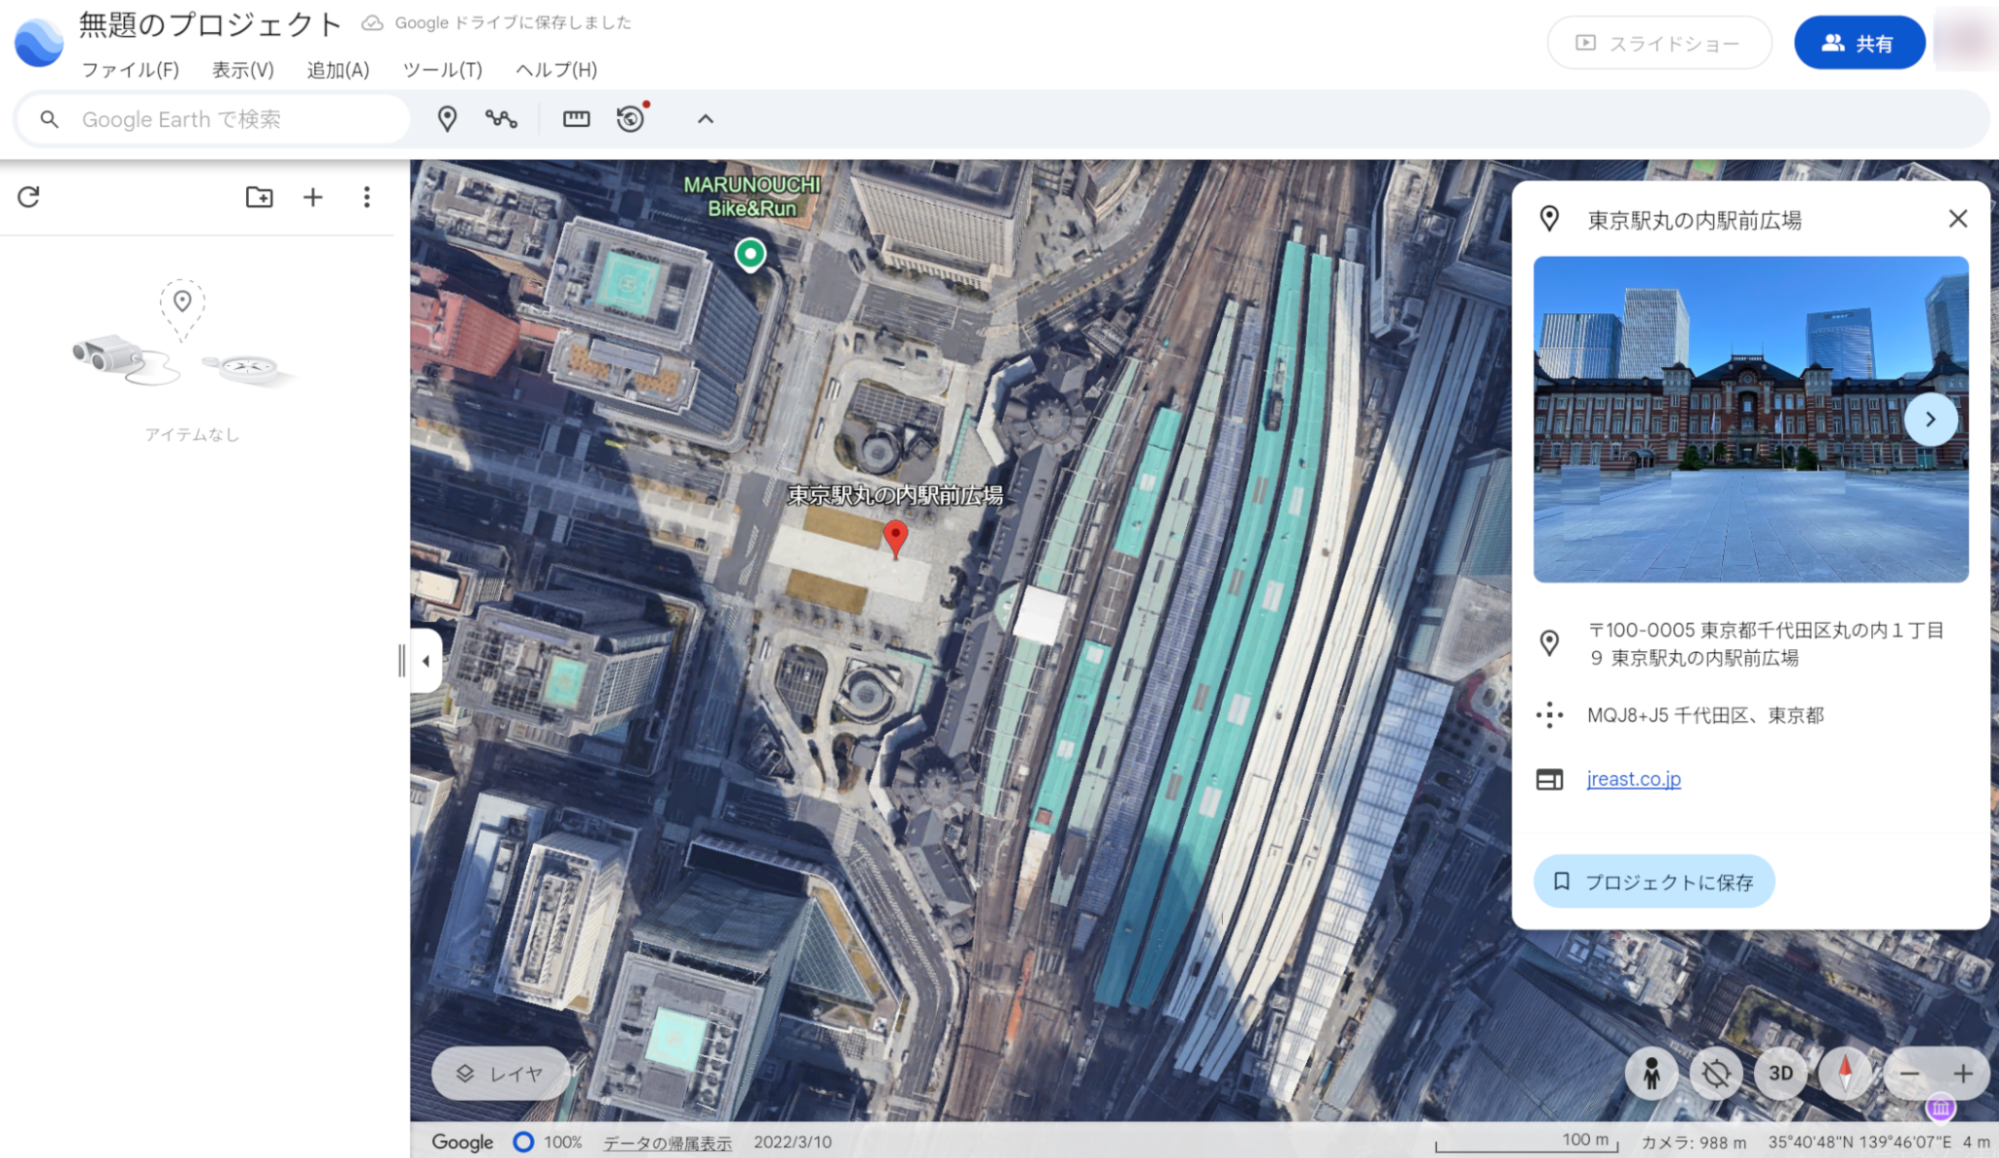Click the search magnifier icon
1999x1158 pixels.
click(49, 119)
